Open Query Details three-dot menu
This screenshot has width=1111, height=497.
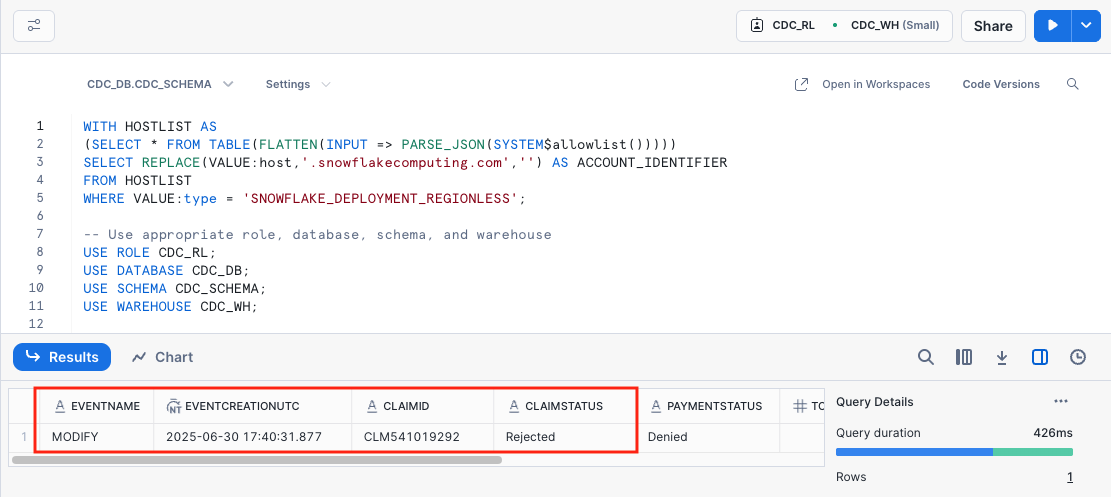click(x=1061, y=402)
